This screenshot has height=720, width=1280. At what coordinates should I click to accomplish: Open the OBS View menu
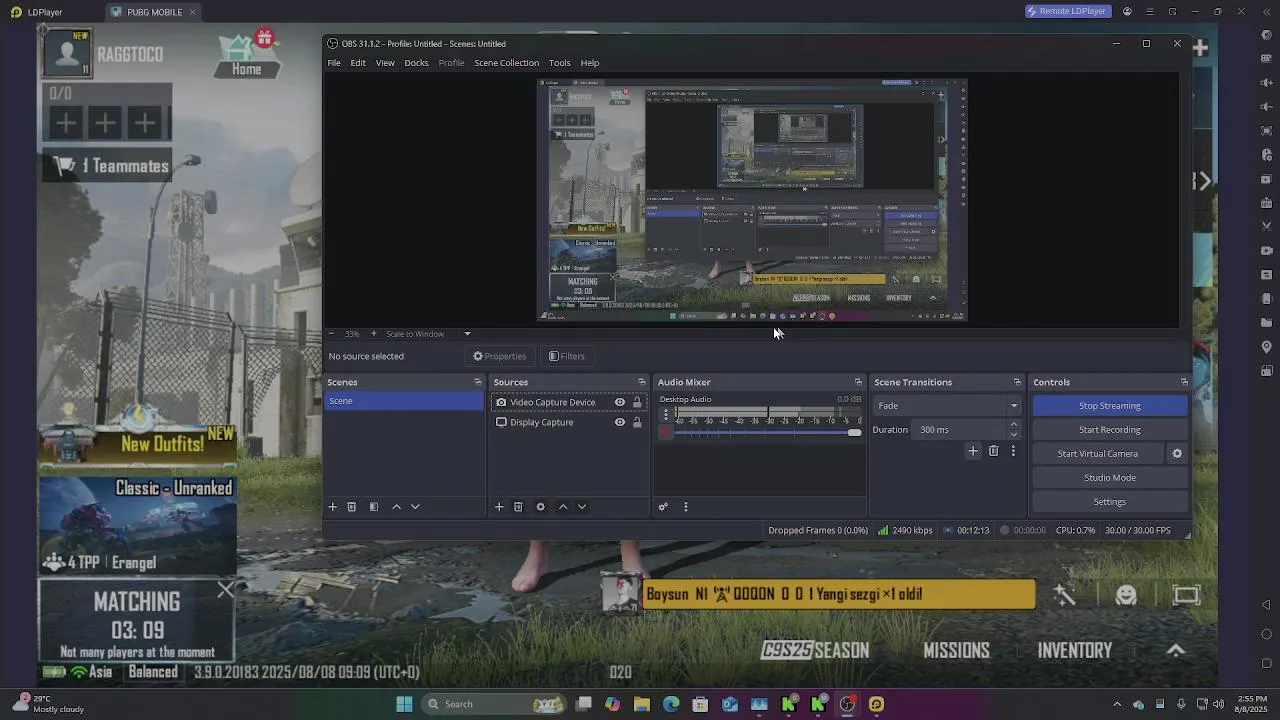(385, 63)
